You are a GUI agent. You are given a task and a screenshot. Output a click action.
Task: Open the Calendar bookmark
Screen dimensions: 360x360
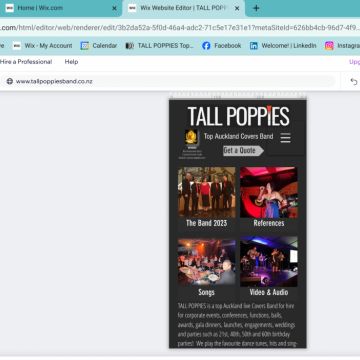point(99,46)
